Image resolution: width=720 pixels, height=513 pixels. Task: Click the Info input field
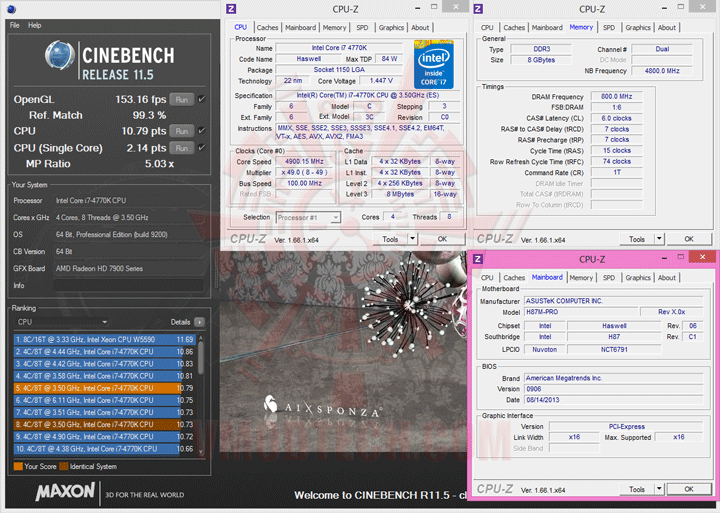coord(129,286)
